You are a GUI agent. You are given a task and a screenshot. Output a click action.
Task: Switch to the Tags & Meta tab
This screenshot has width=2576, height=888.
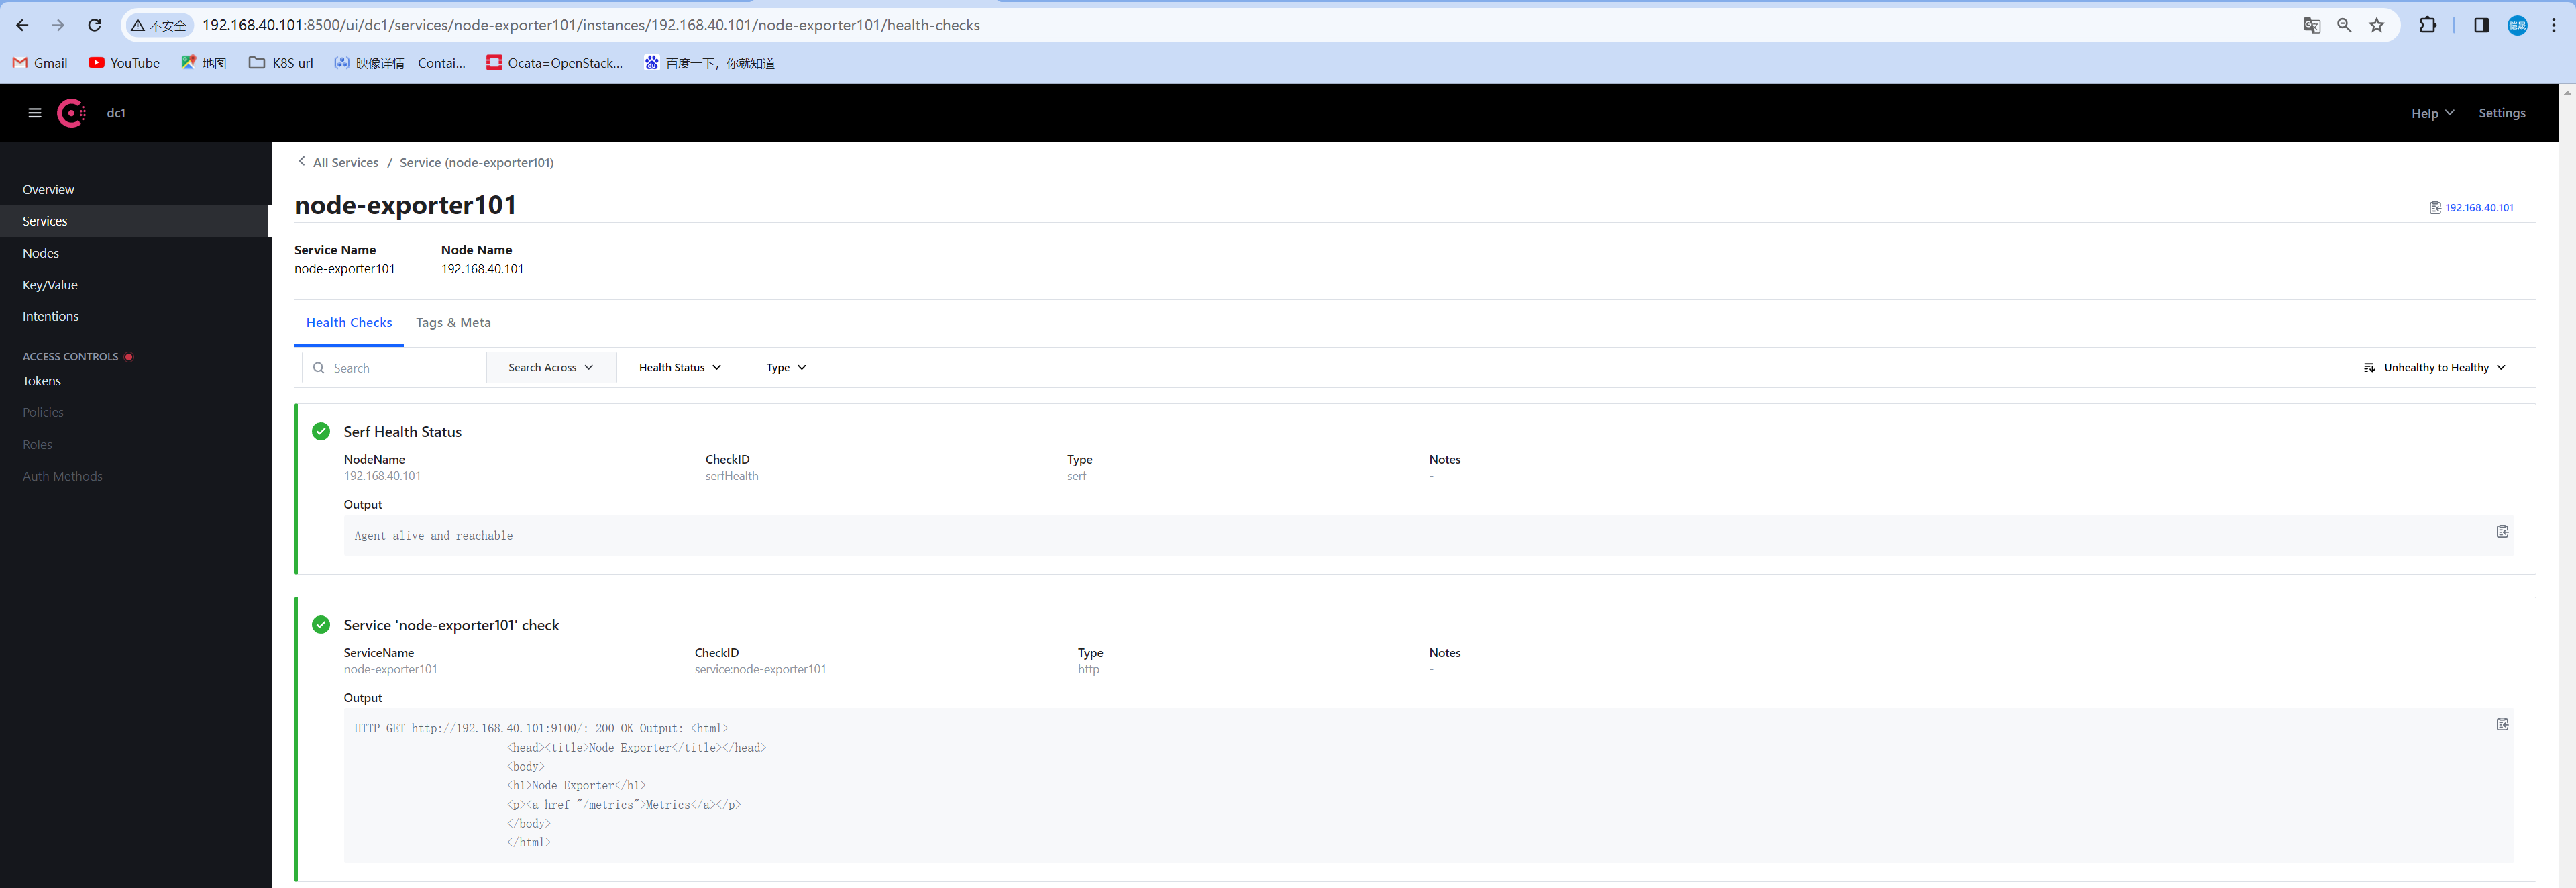point(453,322)
